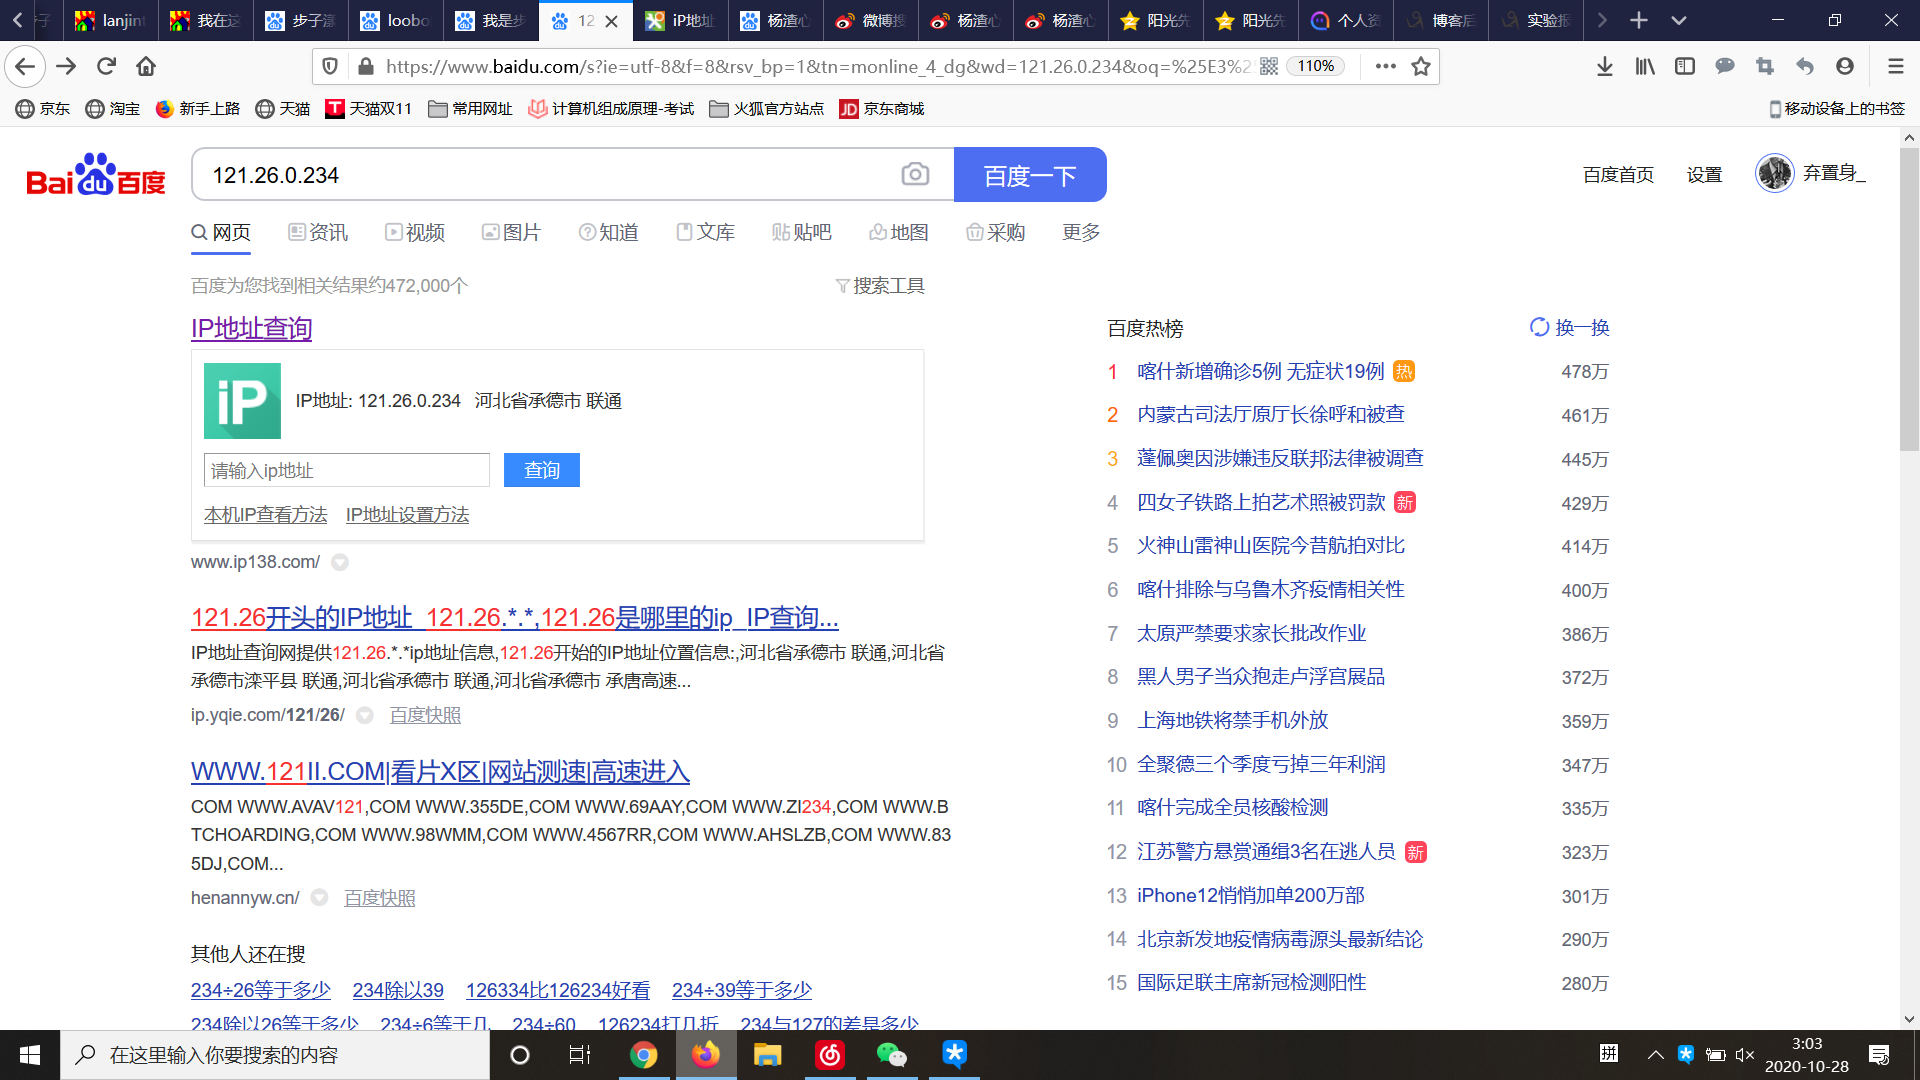Click the page reload icon
This screenshot has width=1920, height=1080.
click(106, 67)
